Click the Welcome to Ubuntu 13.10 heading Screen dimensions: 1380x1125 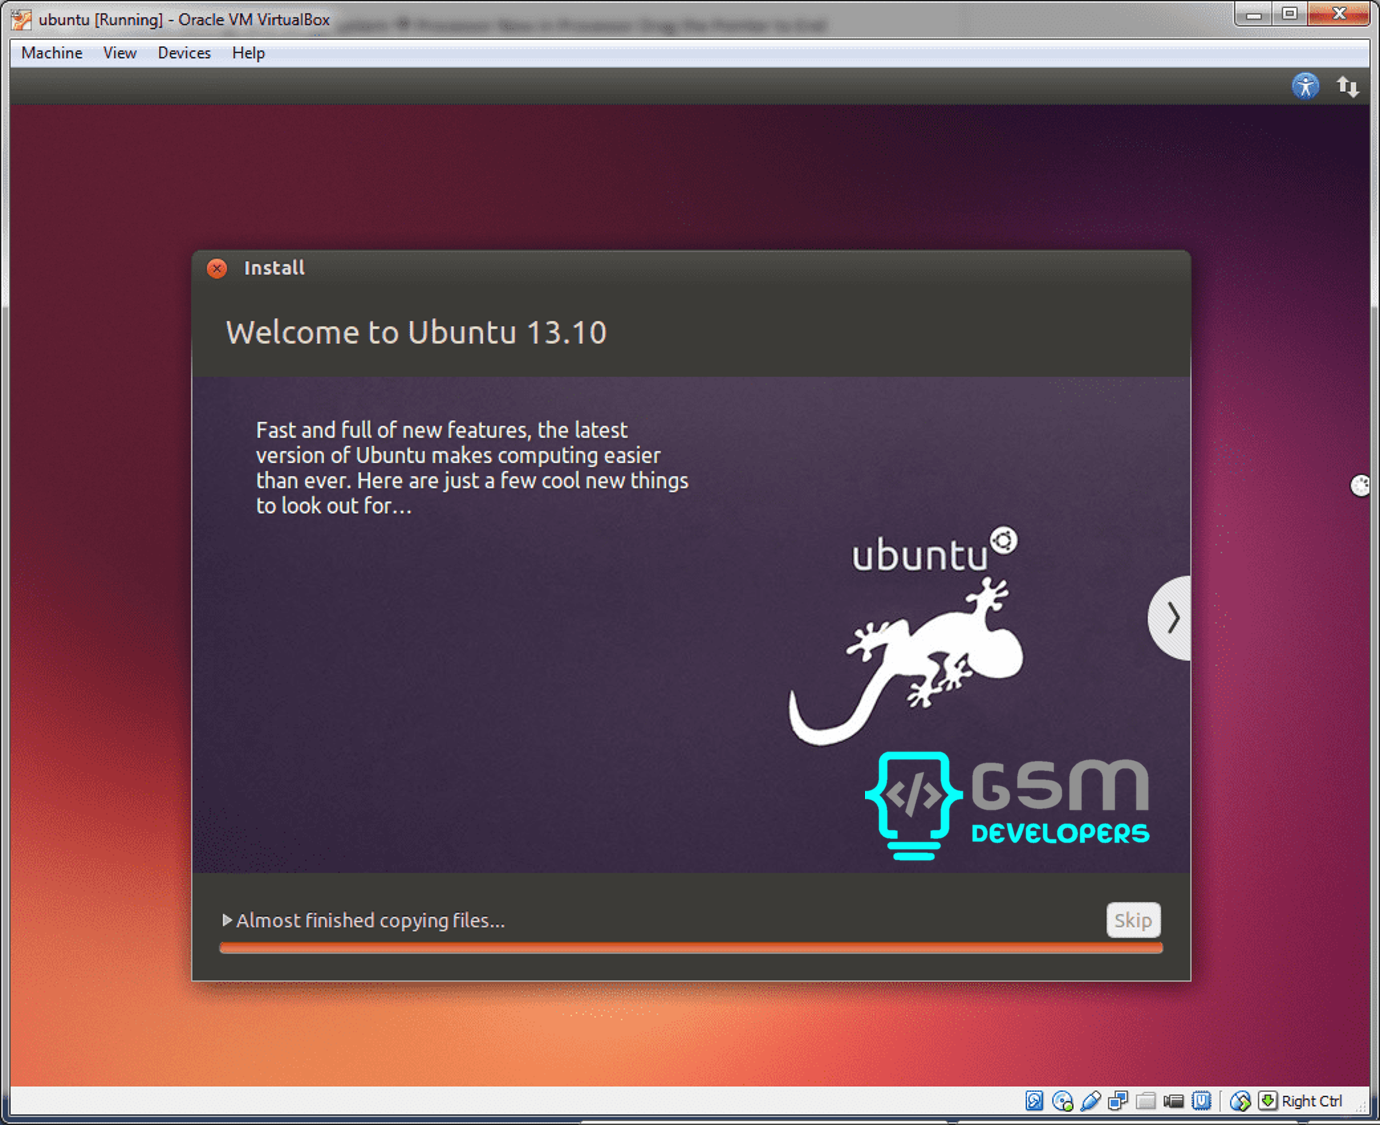coord(416,332)
